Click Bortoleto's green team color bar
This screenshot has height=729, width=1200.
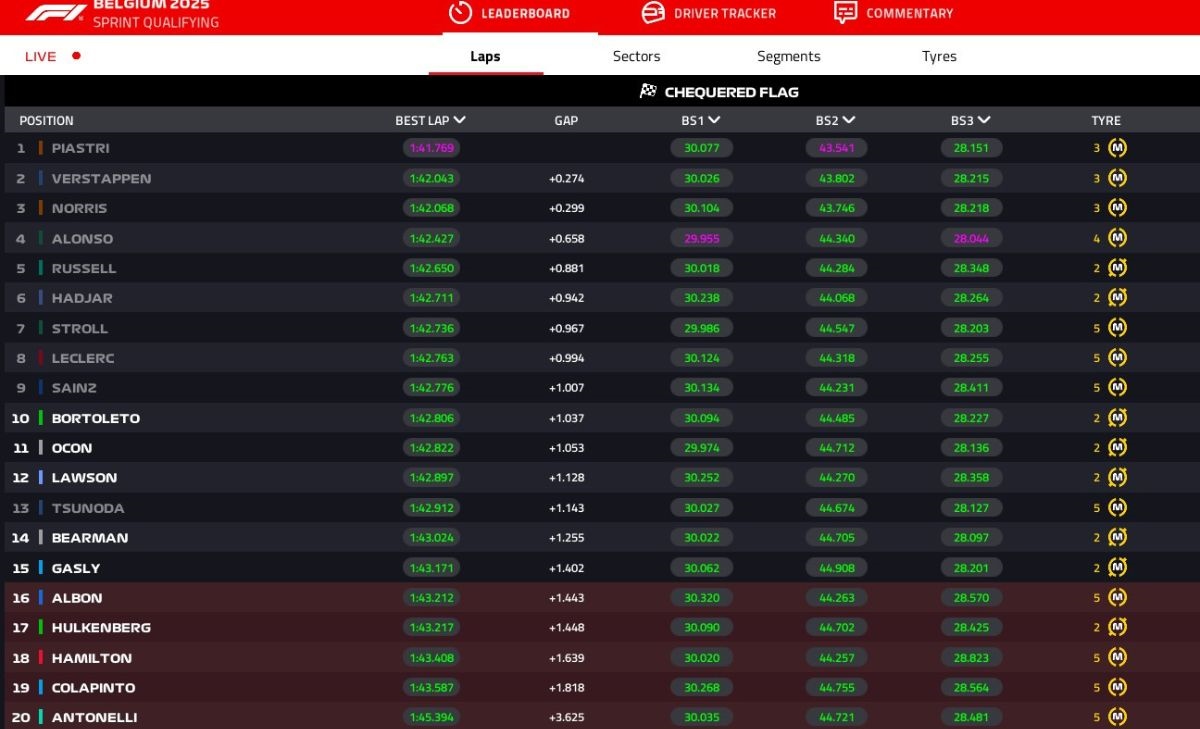coord(41,418)
